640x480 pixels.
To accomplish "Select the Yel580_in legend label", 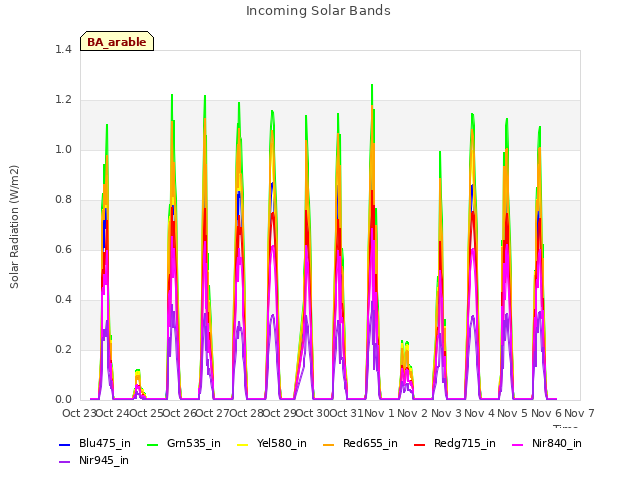I will (x=282, y=444).
